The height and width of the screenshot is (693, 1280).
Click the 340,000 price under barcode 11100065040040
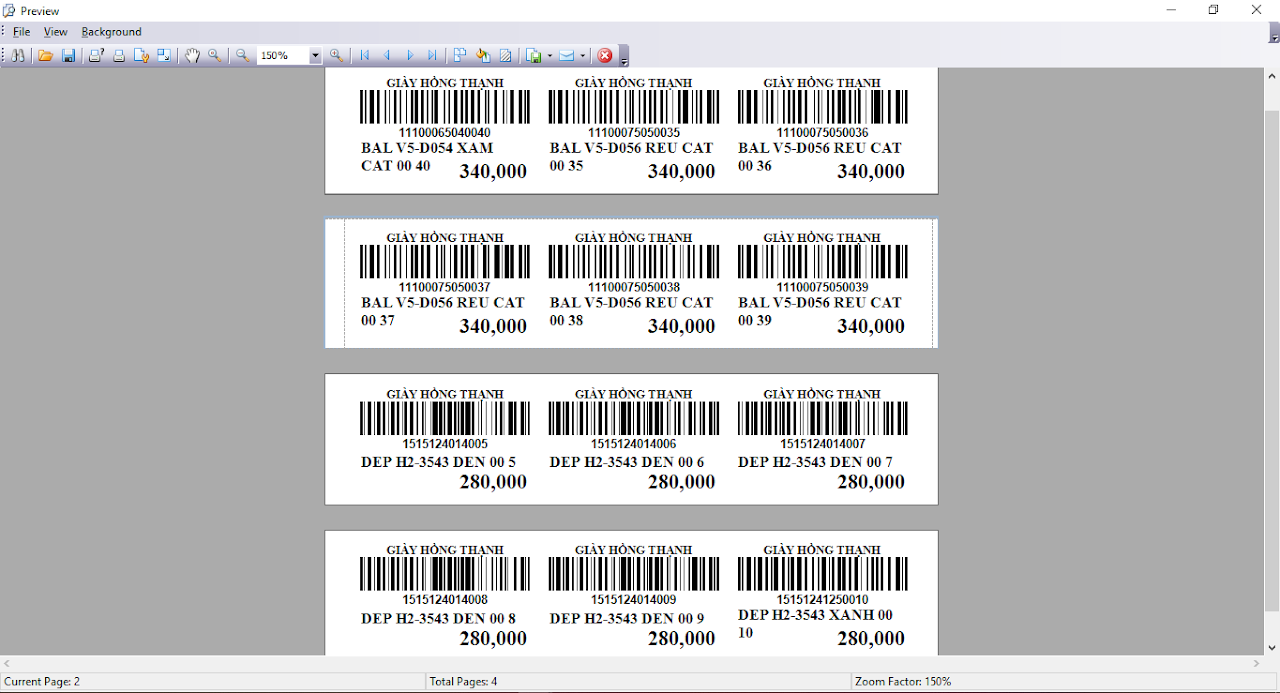[x=493, y=171]
